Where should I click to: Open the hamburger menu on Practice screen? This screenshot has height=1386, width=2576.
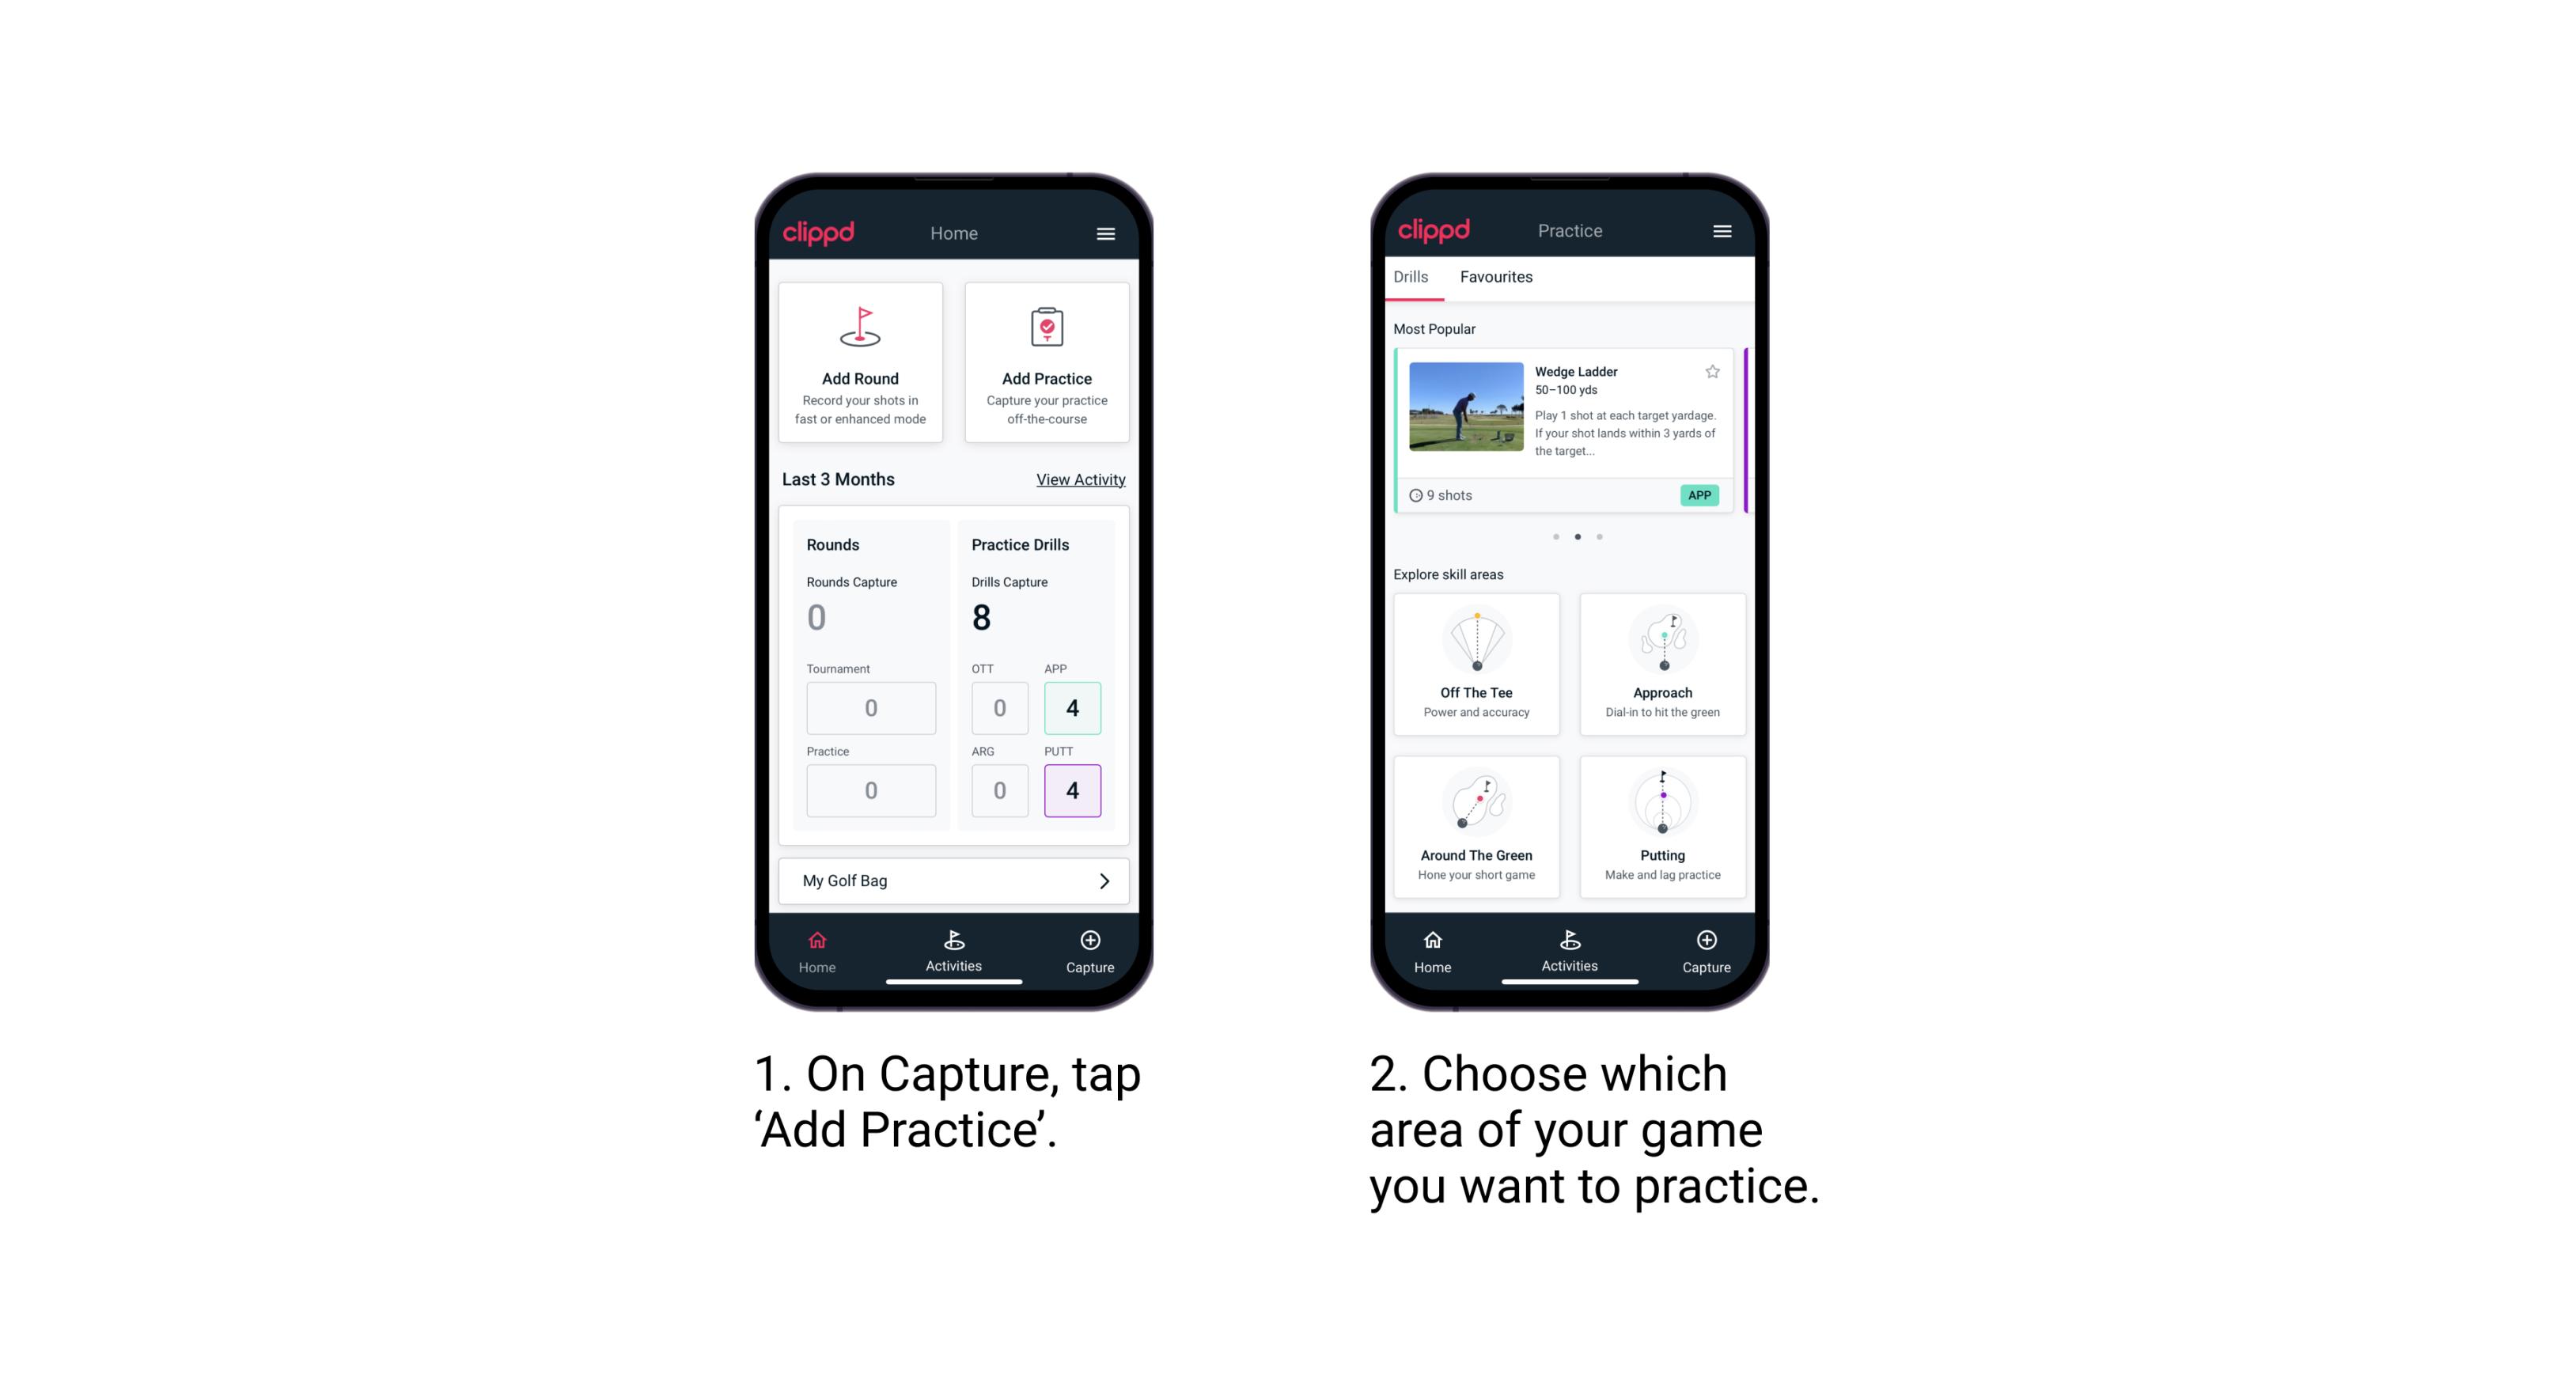point(1722,232)
